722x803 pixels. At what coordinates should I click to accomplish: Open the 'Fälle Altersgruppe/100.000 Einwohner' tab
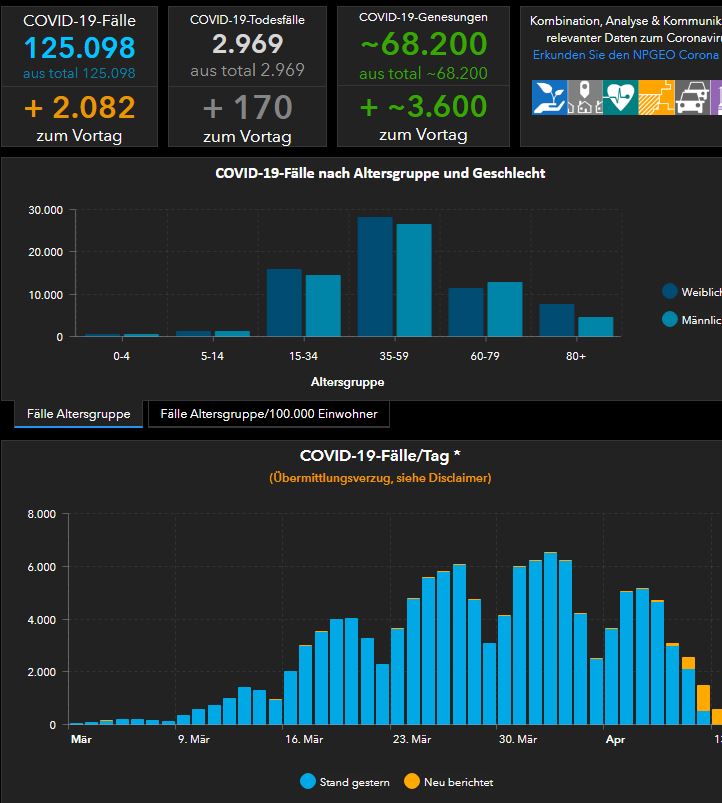coord(268,414)
